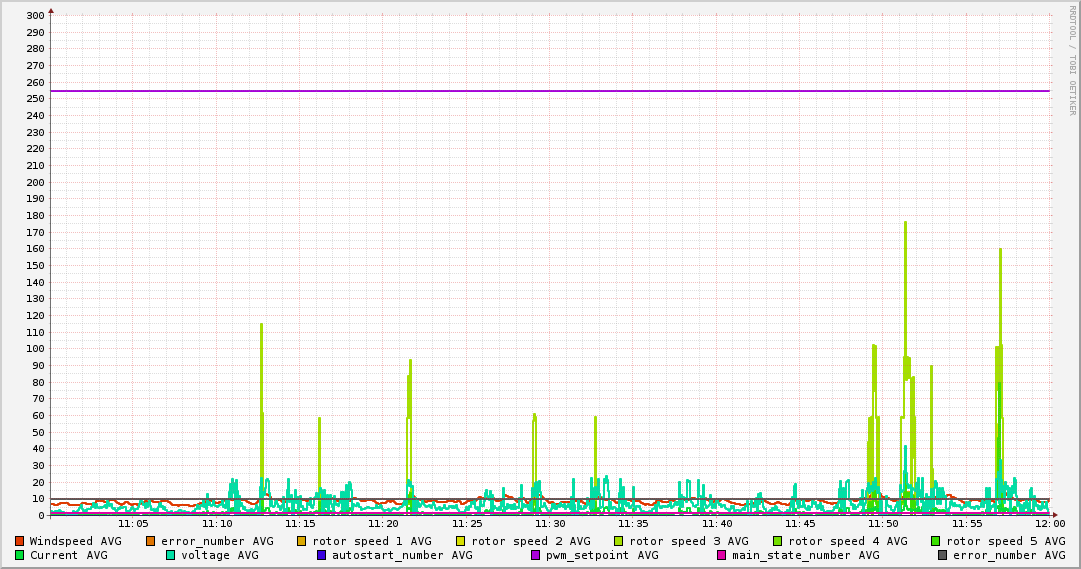Click the magenta main_state_number AVG swatch
This screenshot has width=1081, height=569.
point(722,555)
